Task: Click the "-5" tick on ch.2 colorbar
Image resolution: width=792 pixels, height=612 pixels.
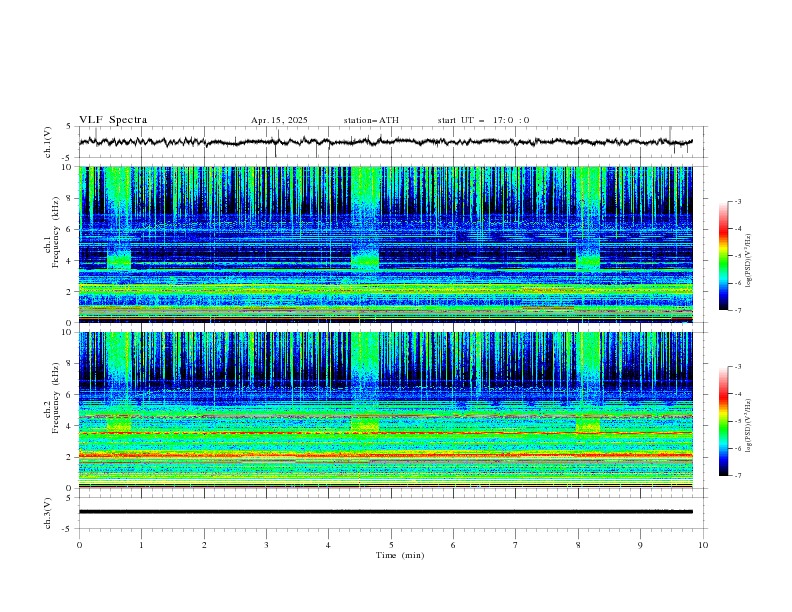Action: [x=738, y=421]
